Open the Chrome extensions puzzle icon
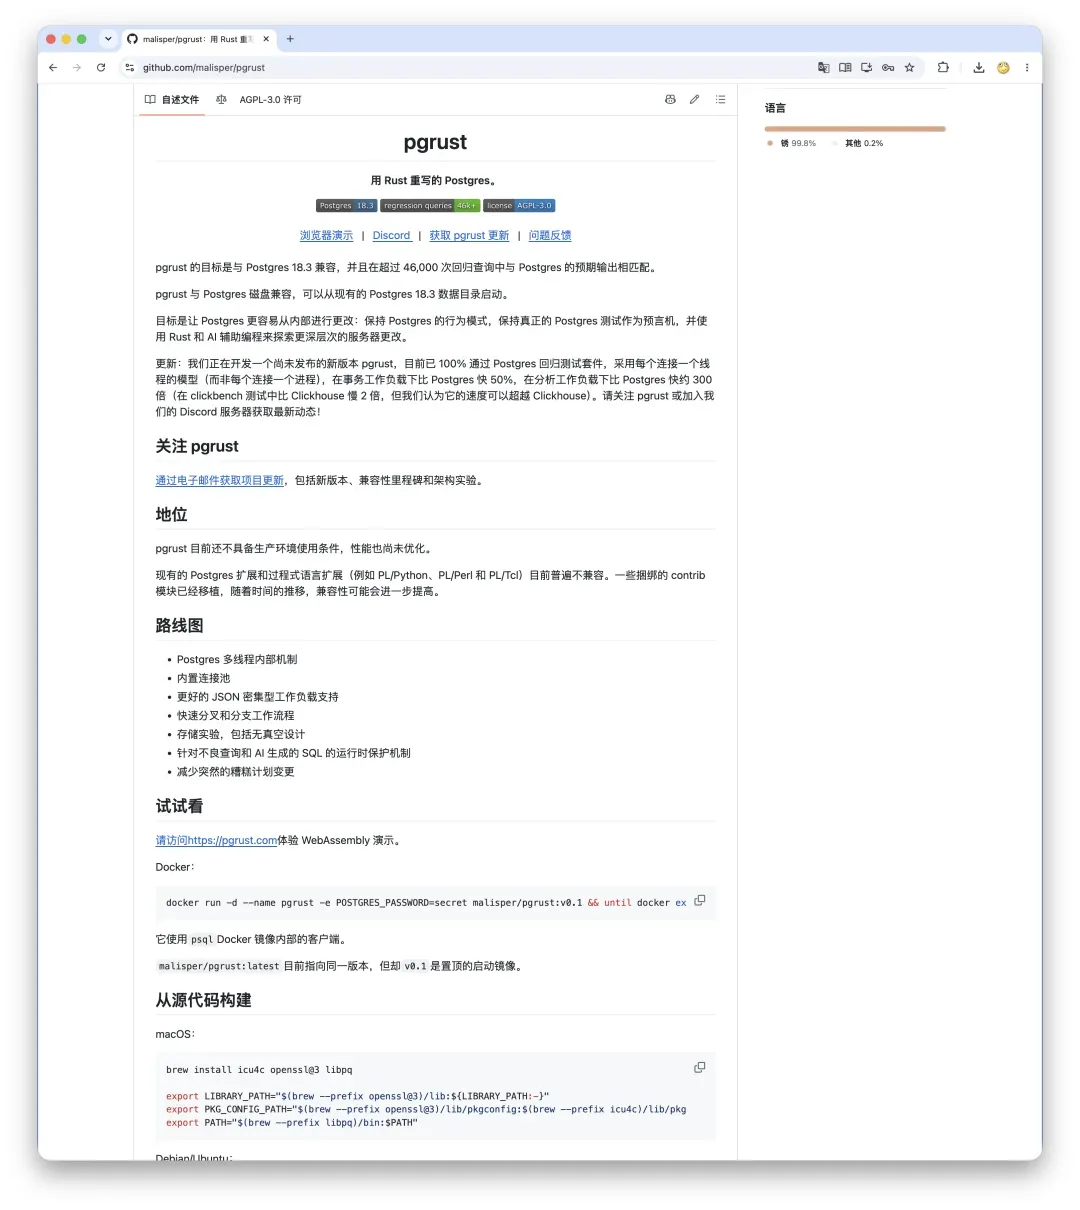This screenshot has height=1210, width=1080. click(x=943, y=68)
